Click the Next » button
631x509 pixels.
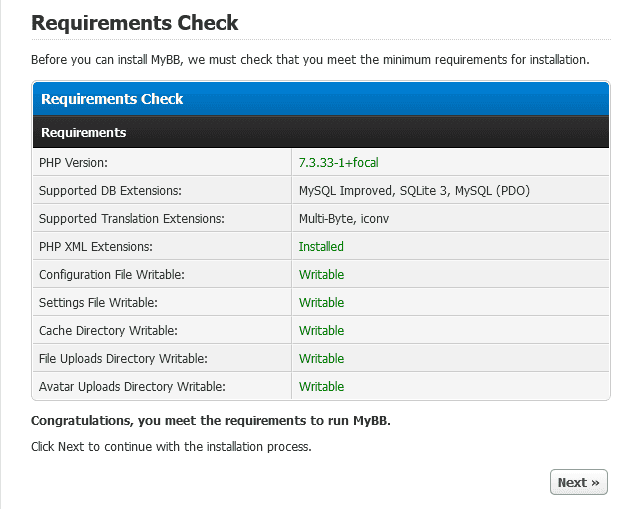pyautogui.click(x=578, y=482)
